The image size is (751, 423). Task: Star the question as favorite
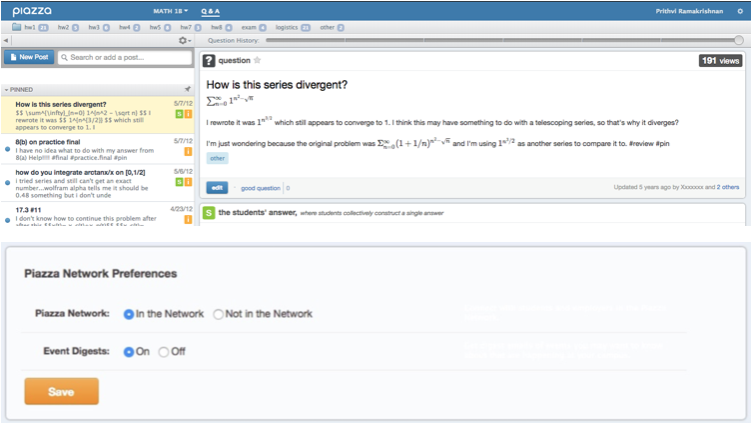[257, 61]
